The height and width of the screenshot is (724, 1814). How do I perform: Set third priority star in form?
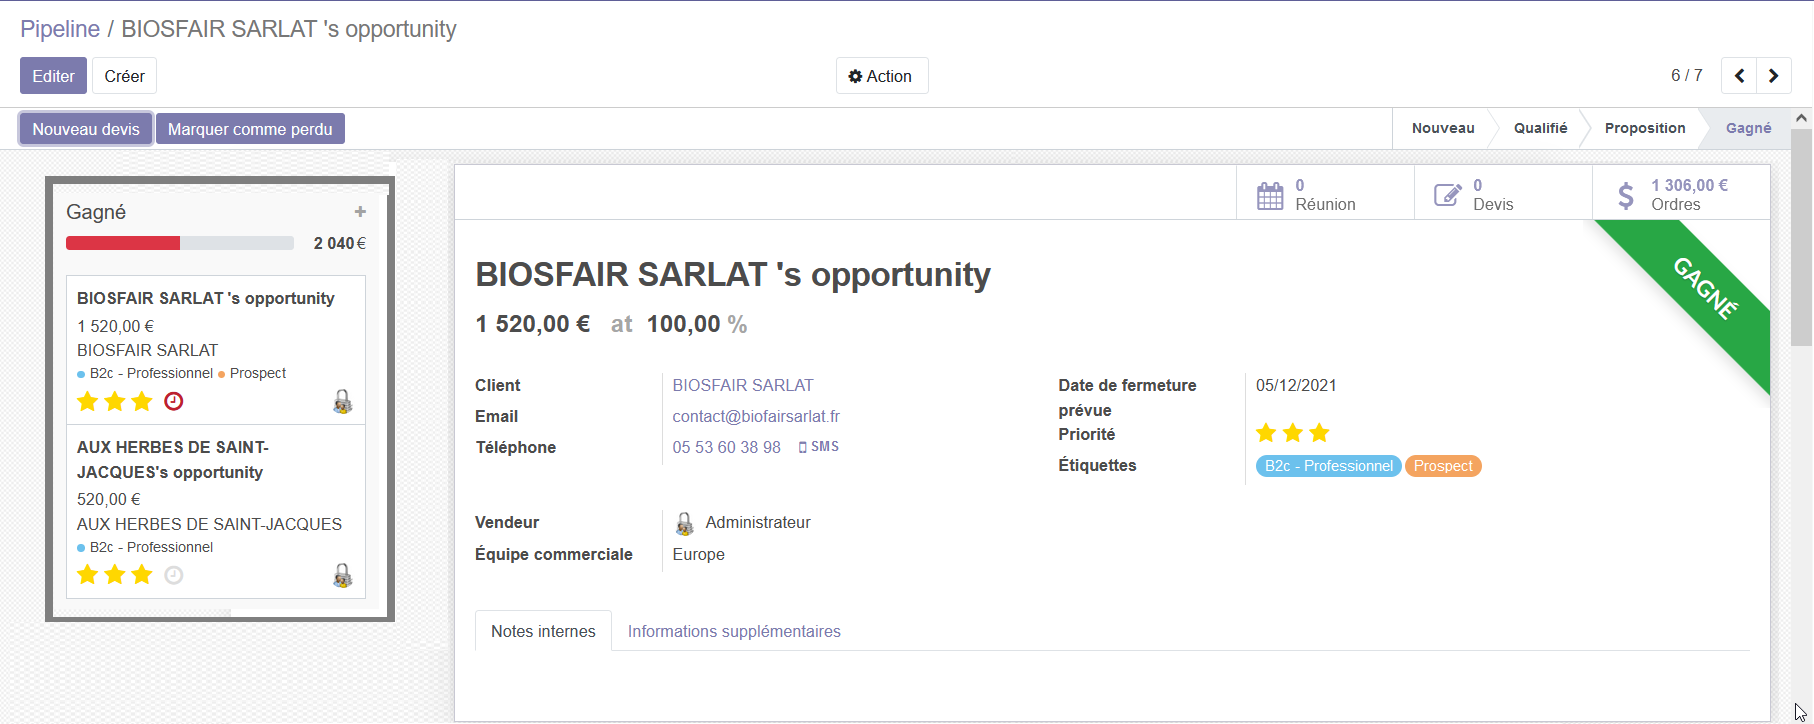point(1320,433)
